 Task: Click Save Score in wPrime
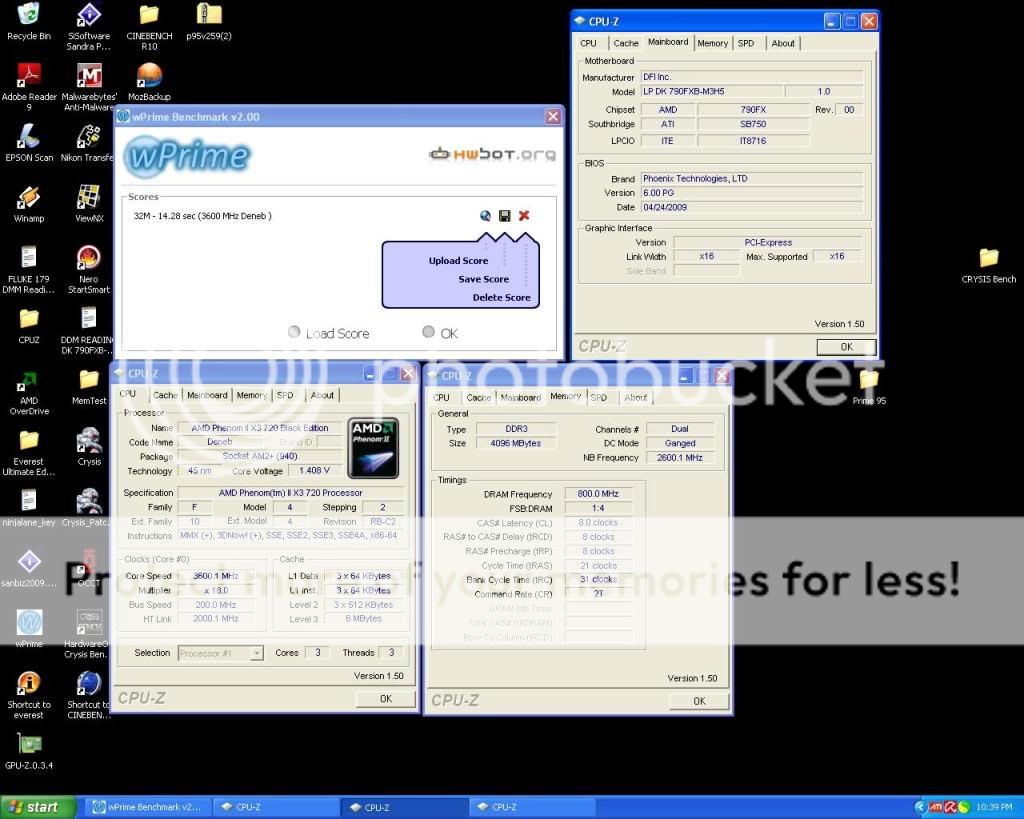pos(483,279)
